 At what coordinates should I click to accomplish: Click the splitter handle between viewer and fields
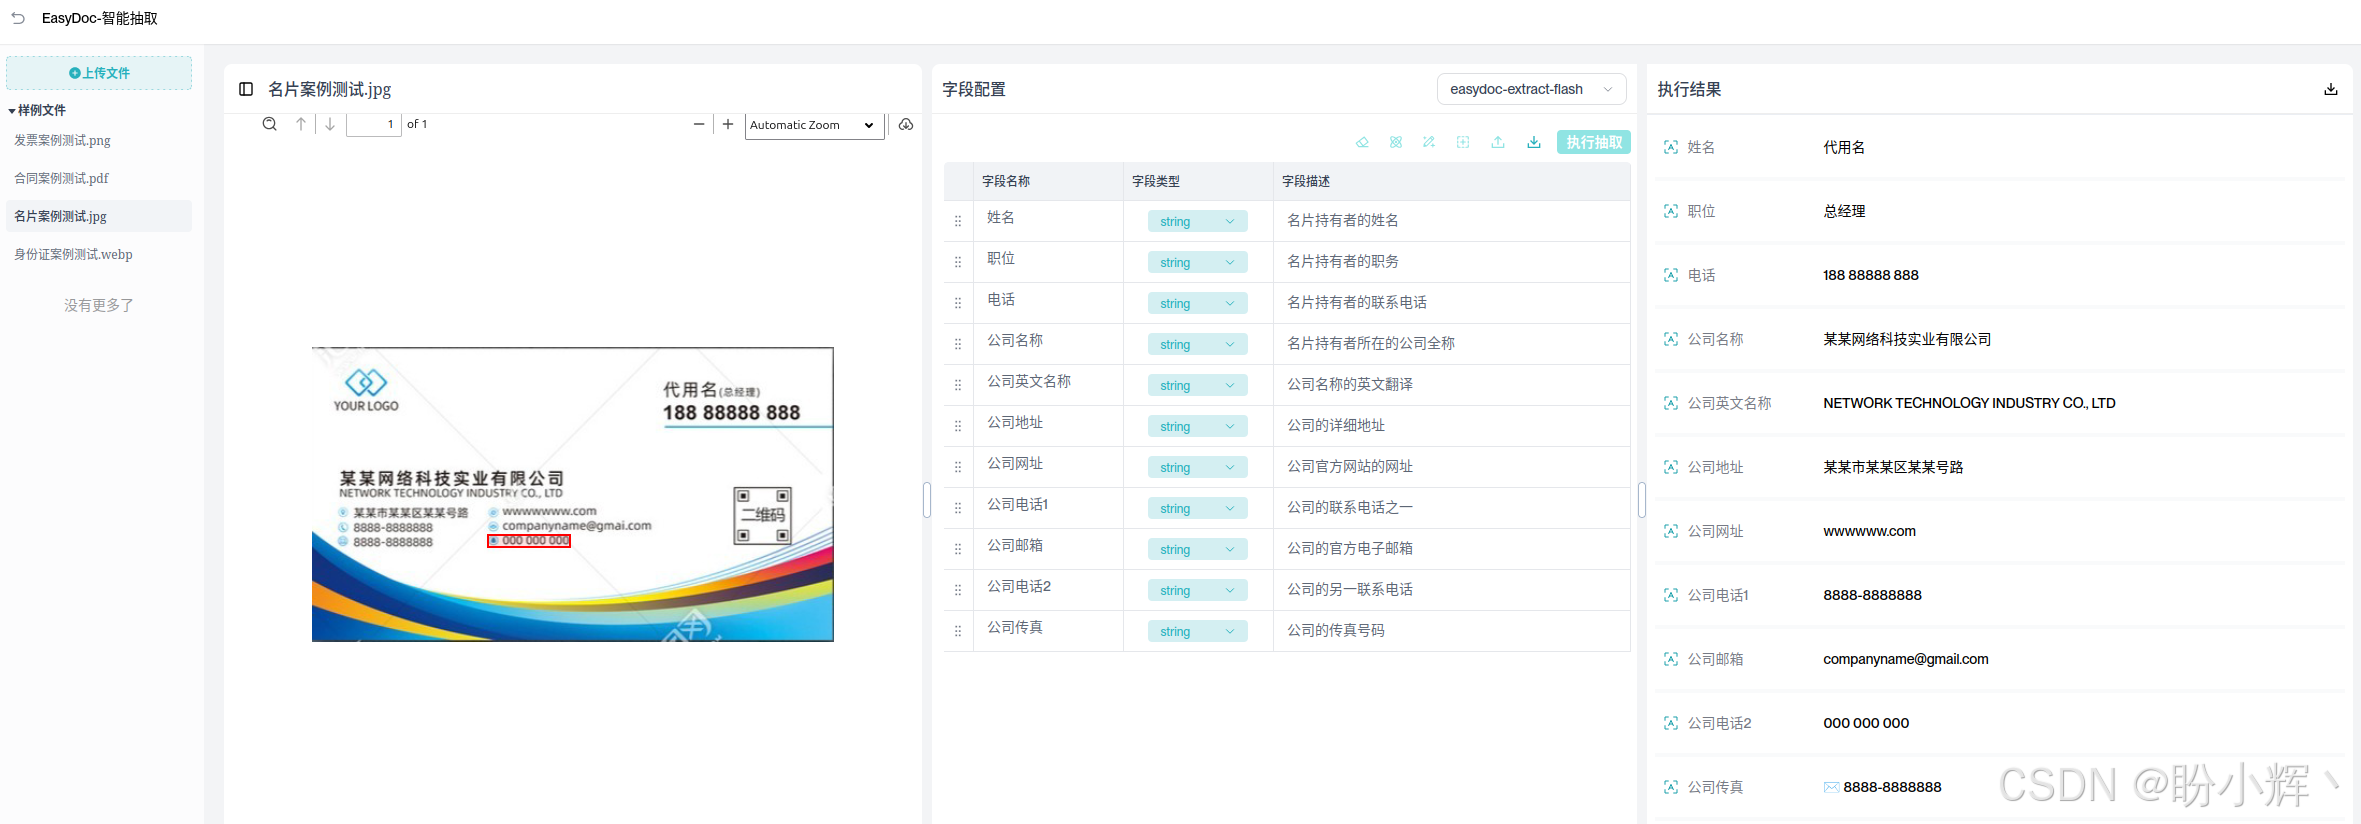[x=927, y=499]
